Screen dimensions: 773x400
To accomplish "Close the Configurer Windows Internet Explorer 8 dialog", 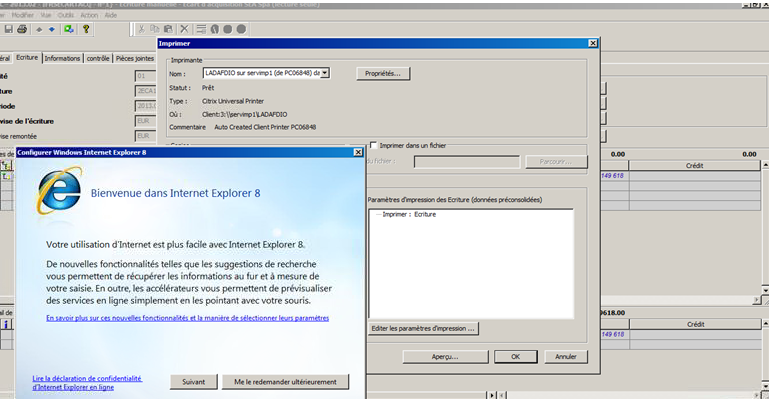I will (358, 152).
